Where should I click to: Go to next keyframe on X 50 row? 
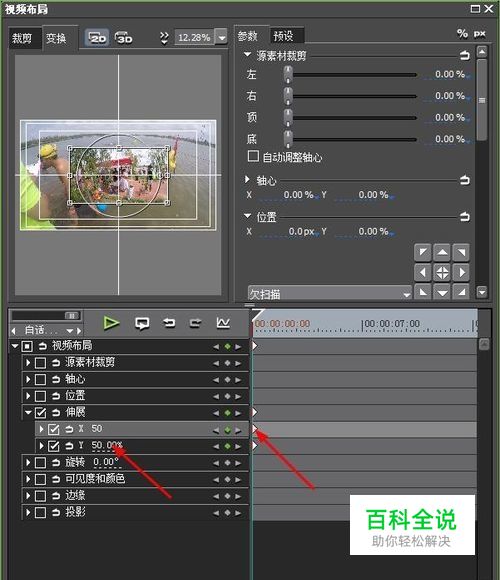[x=238, y=430]
